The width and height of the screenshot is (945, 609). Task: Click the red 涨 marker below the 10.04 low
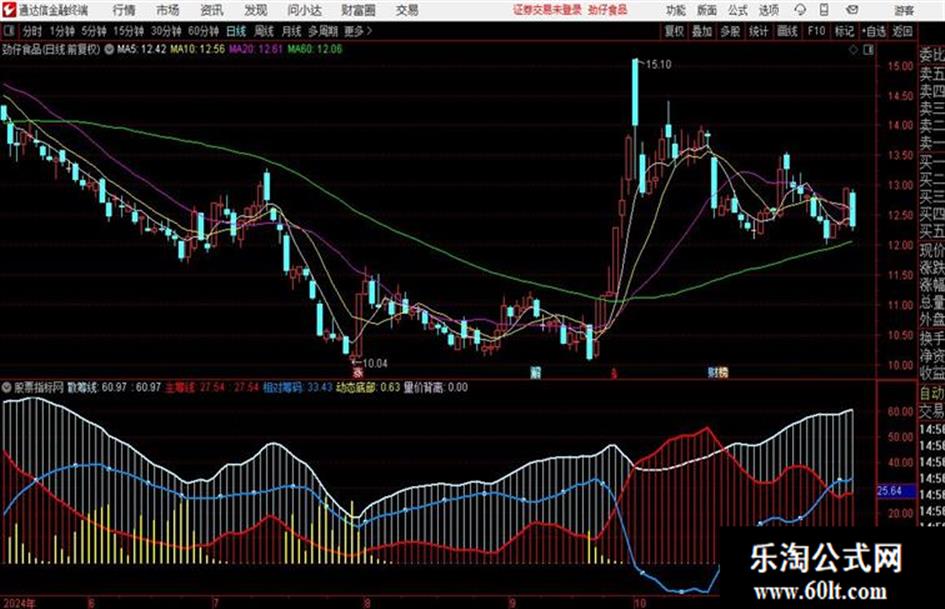click(357, 371)
